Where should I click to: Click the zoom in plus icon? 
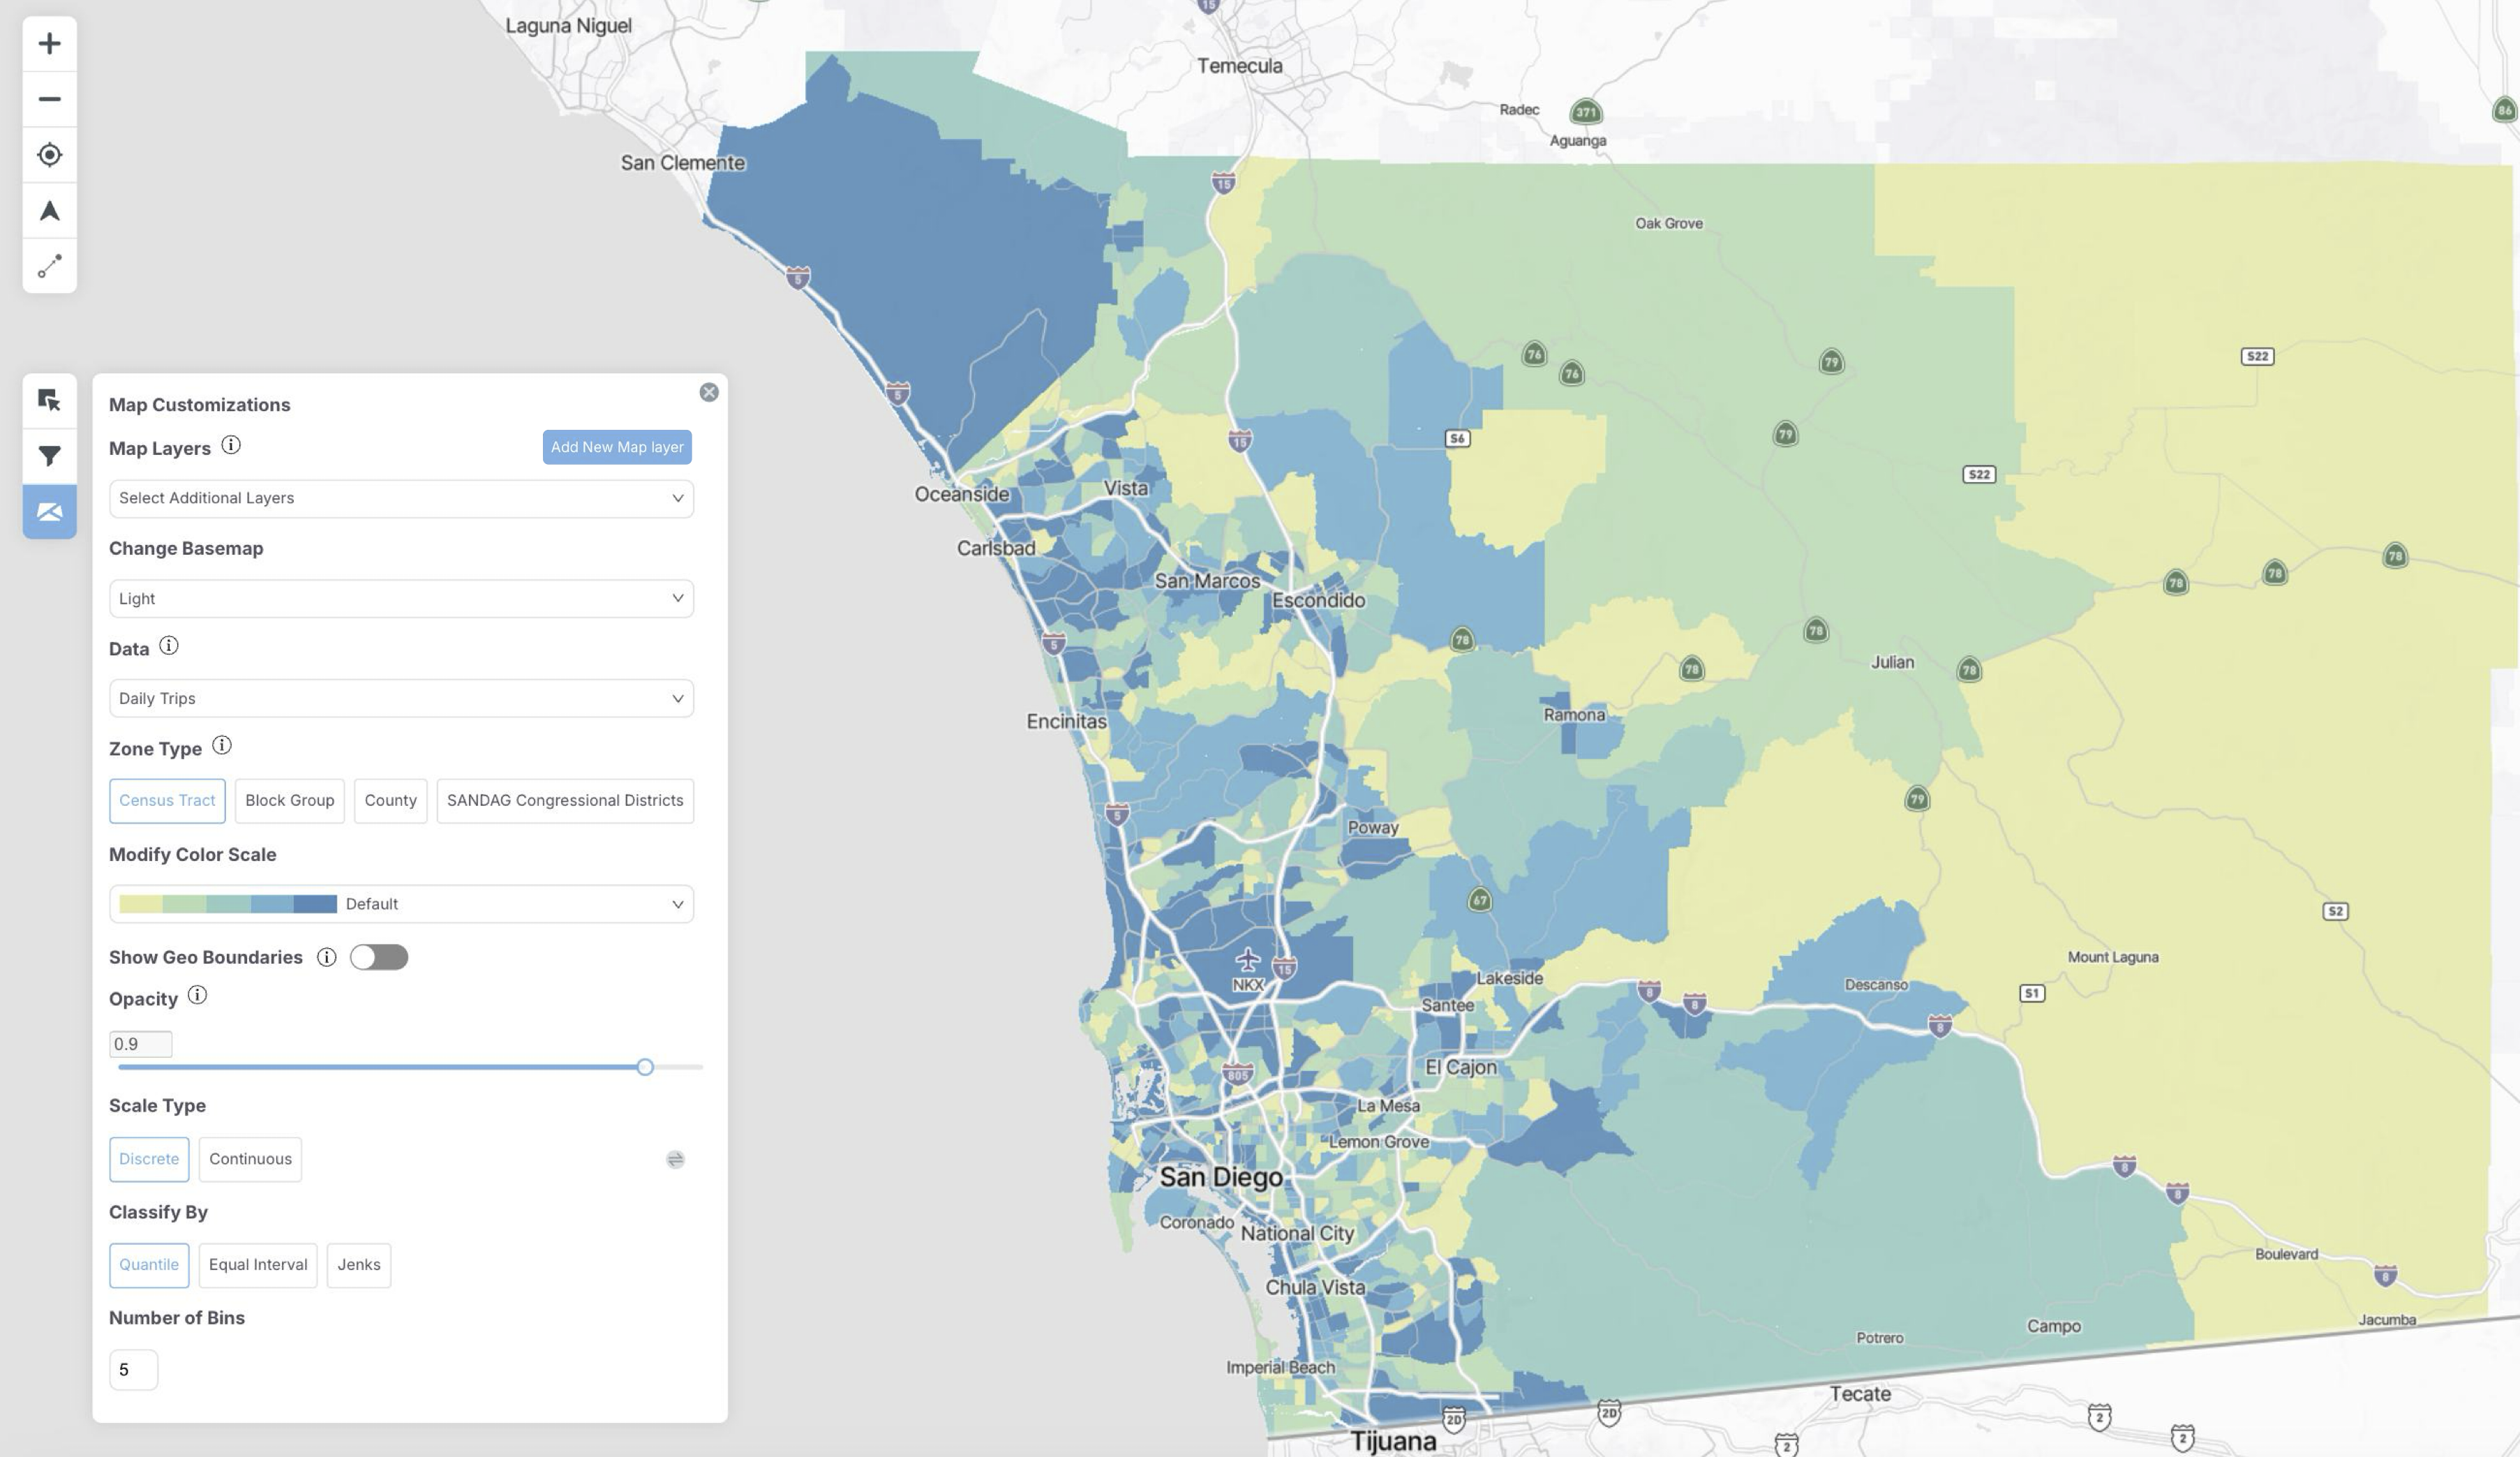click(49, 44)
